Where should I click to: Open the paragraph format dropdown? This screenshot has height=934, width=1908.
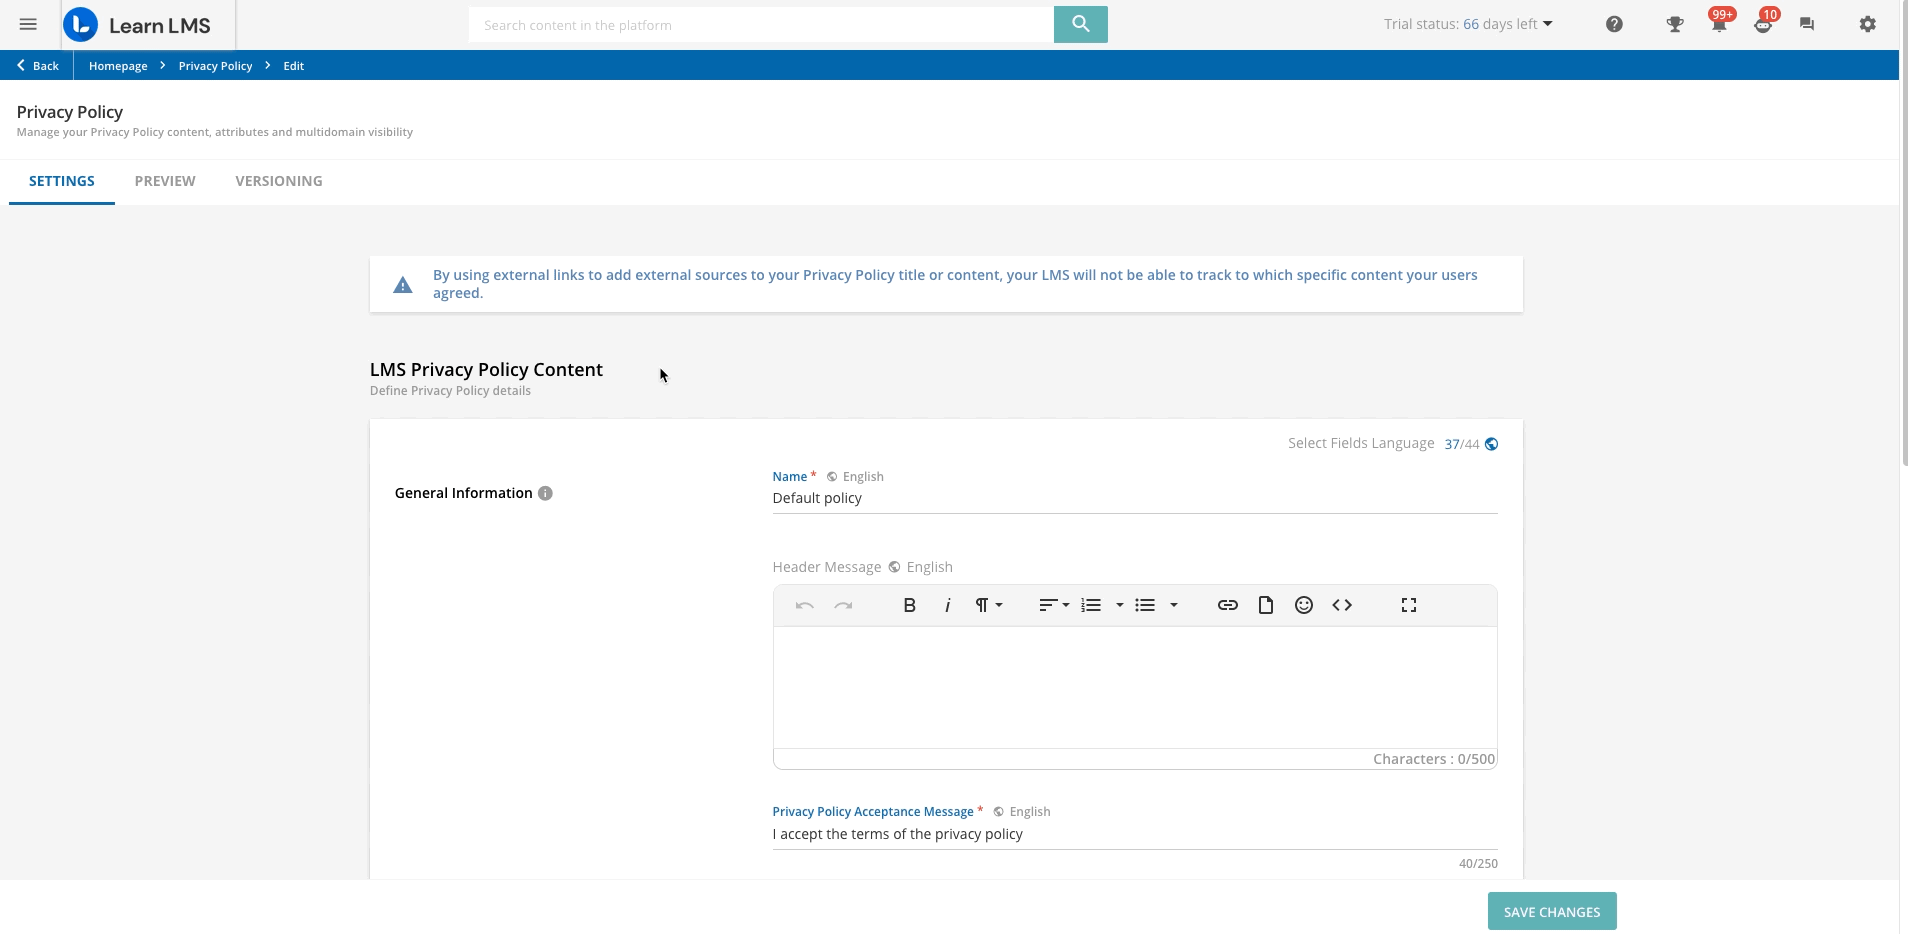[x=988, y=605]
